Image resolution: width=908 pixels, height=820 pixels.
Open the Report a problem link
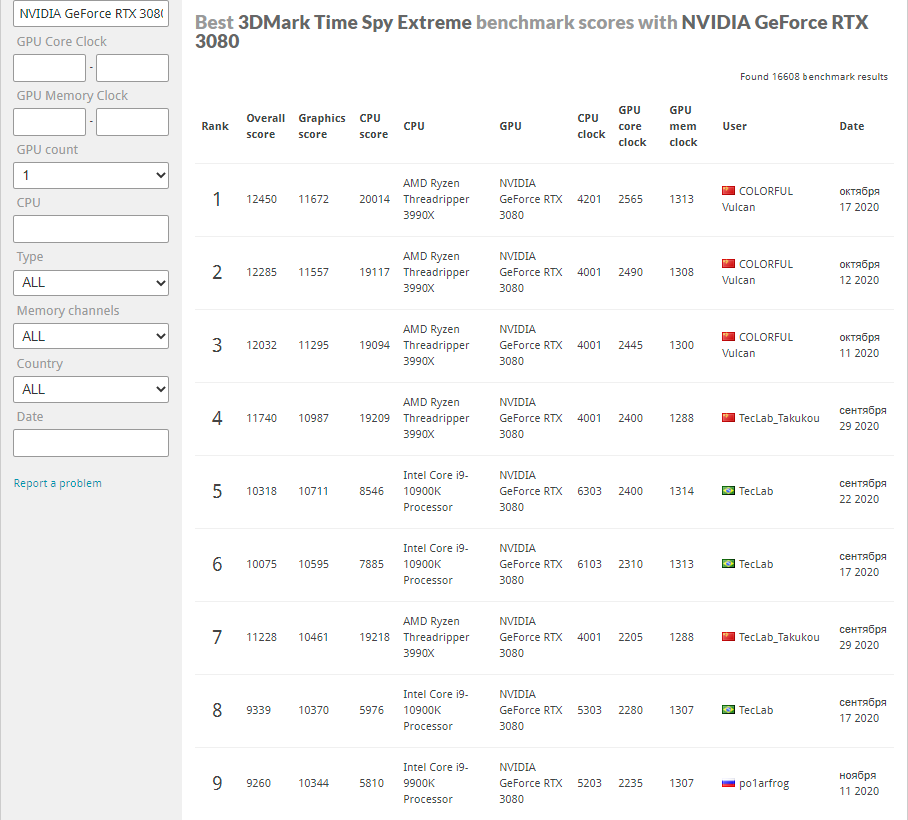tap(57, 483)
